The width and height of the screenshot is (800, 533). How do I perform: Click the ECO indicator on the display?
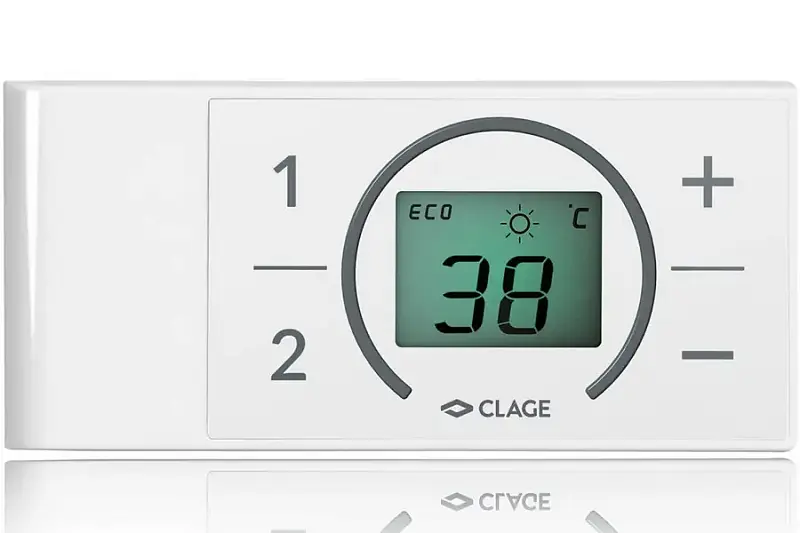[431, 212]
